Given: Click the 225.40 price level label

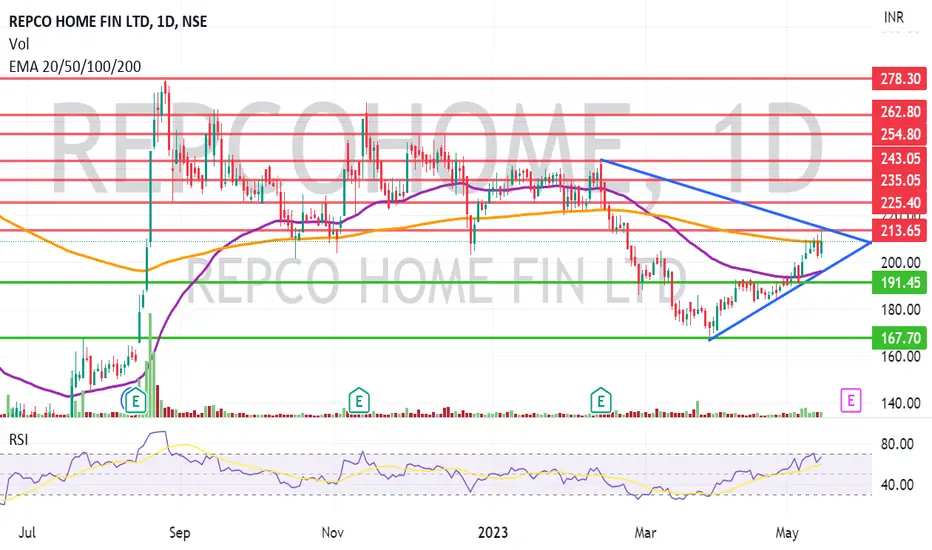Looking at the screenshot, I should (x=899, y=203).
